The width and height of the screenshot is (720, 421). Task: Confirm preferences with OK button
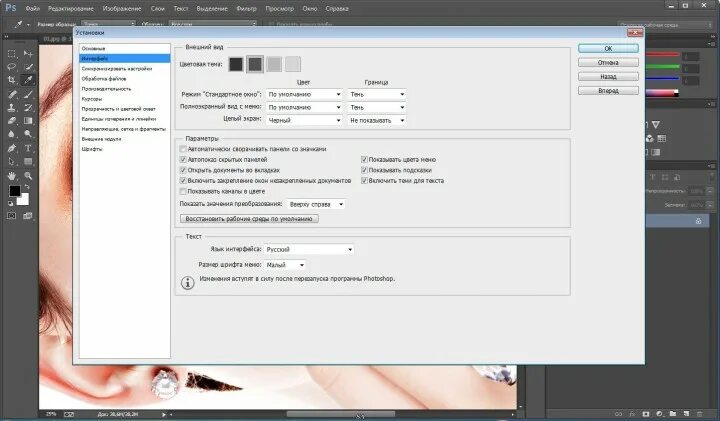[608, 48]
